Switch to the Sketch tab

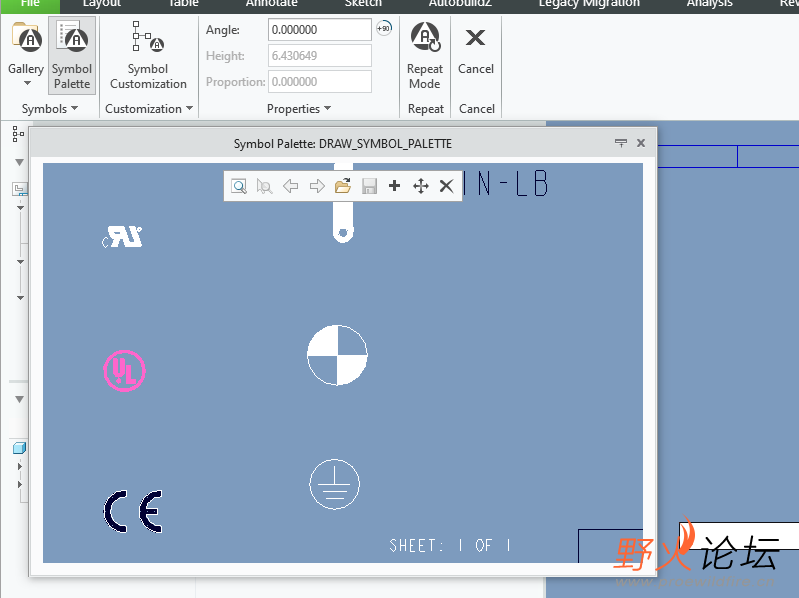363,4
